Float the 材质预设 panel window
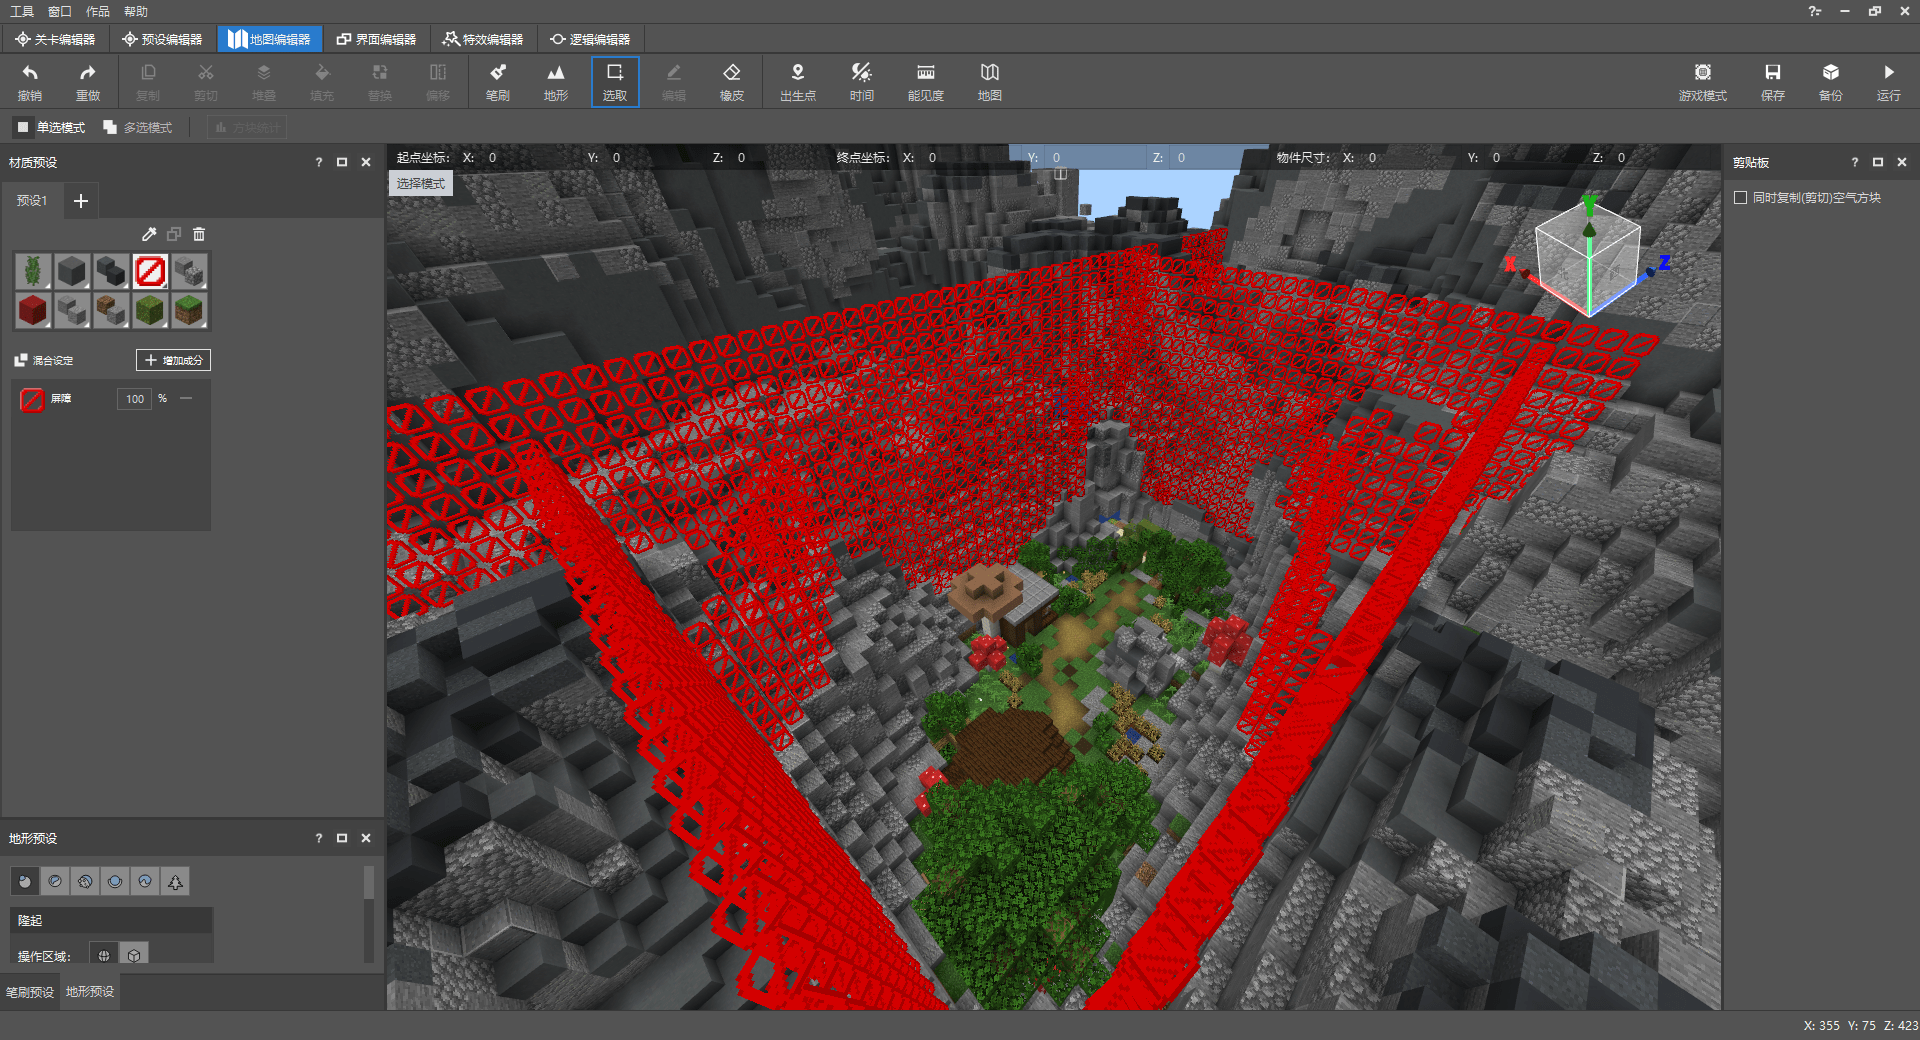The image size is (1920, 1040). point(342,162)
